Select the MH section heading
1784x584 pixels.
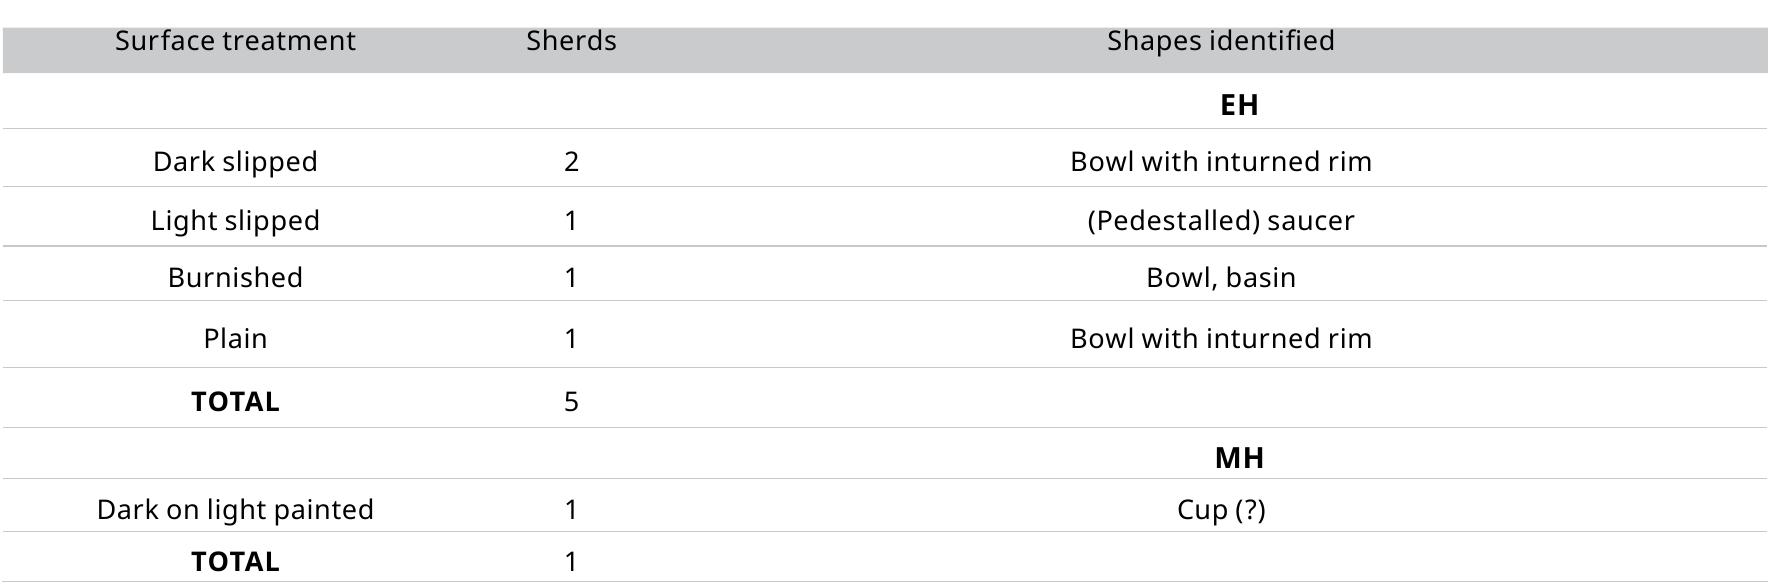(x=1239, y=458)
